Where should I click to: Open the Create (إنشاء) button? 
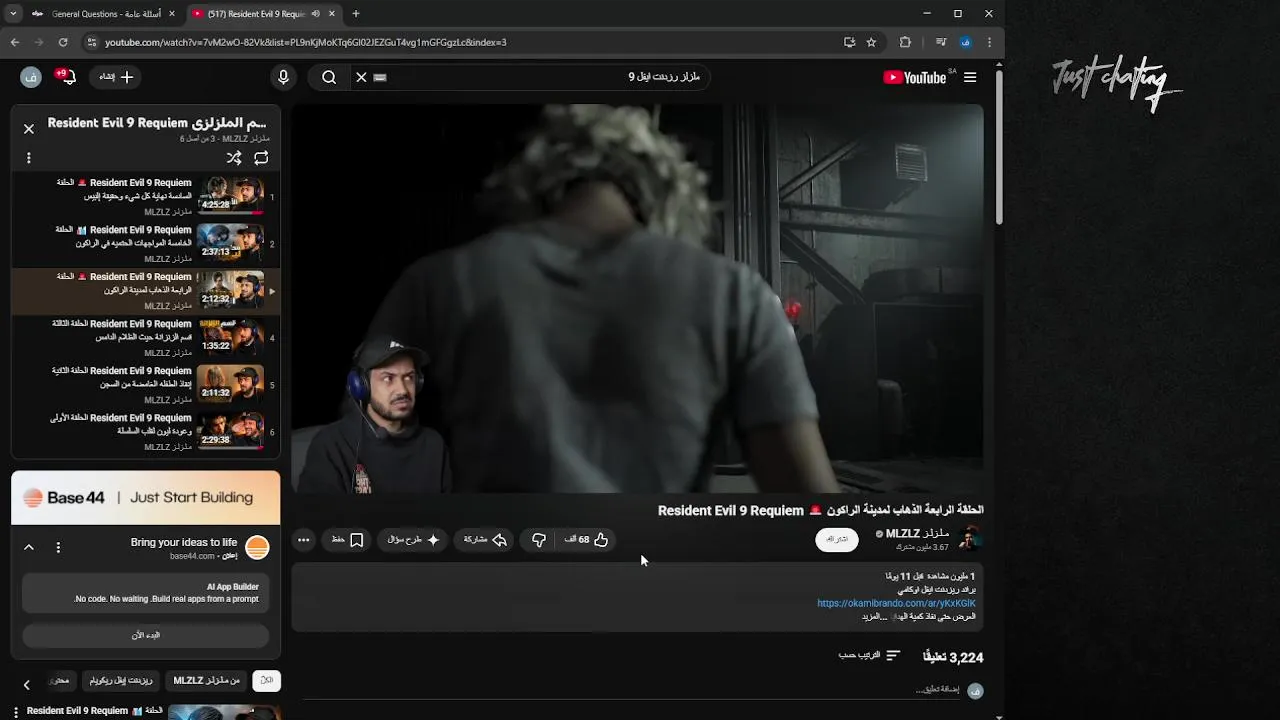[116, 77]
